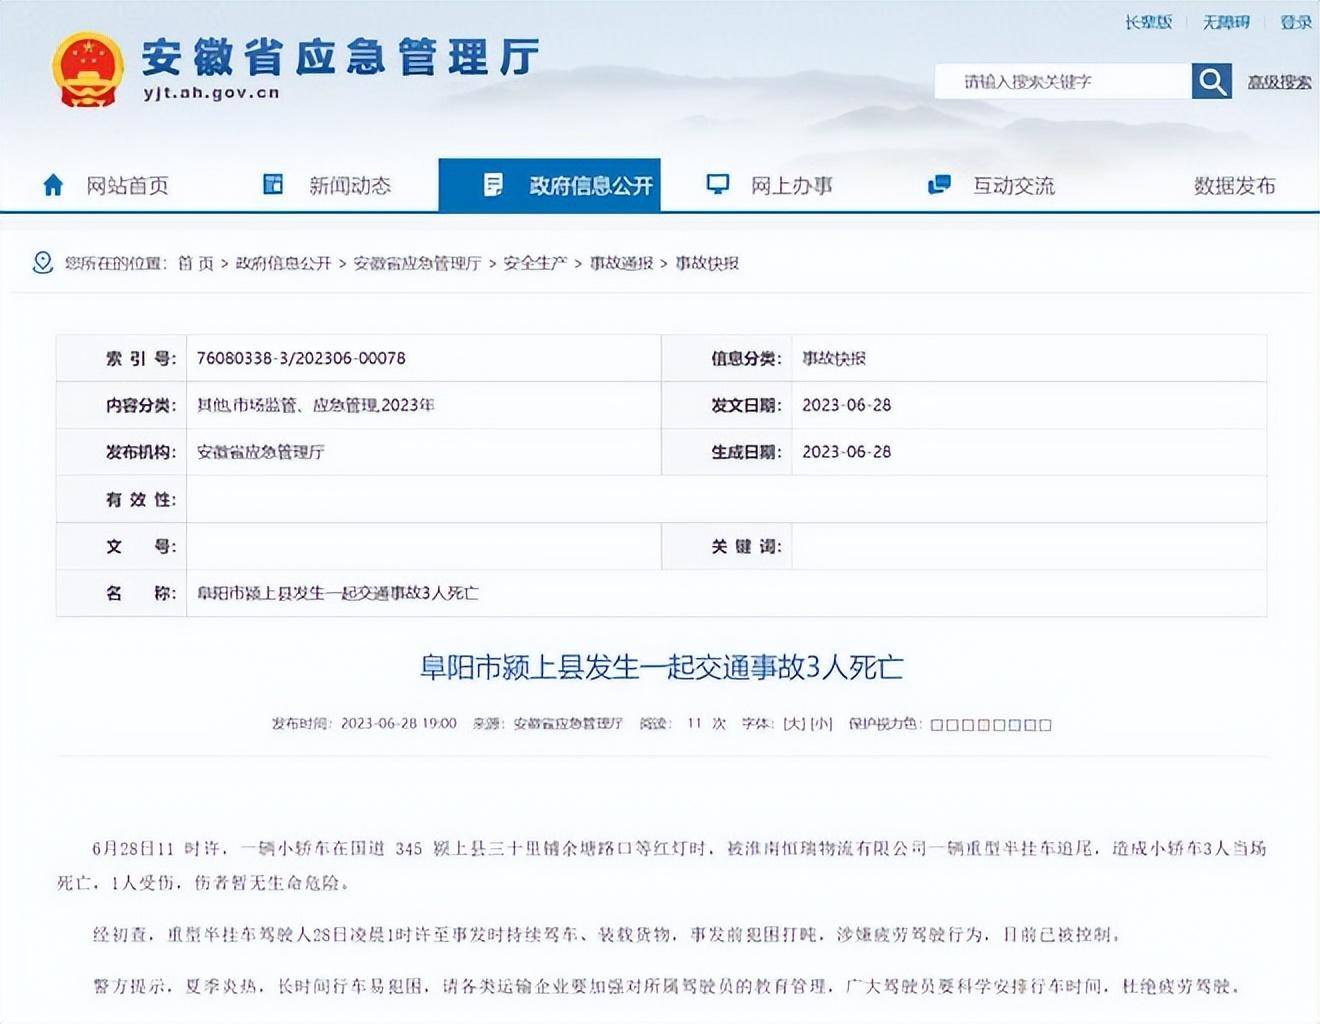Click the home icon beside 网站首页
Screen dimensions: 1320x1024
[x=53, y=185]
